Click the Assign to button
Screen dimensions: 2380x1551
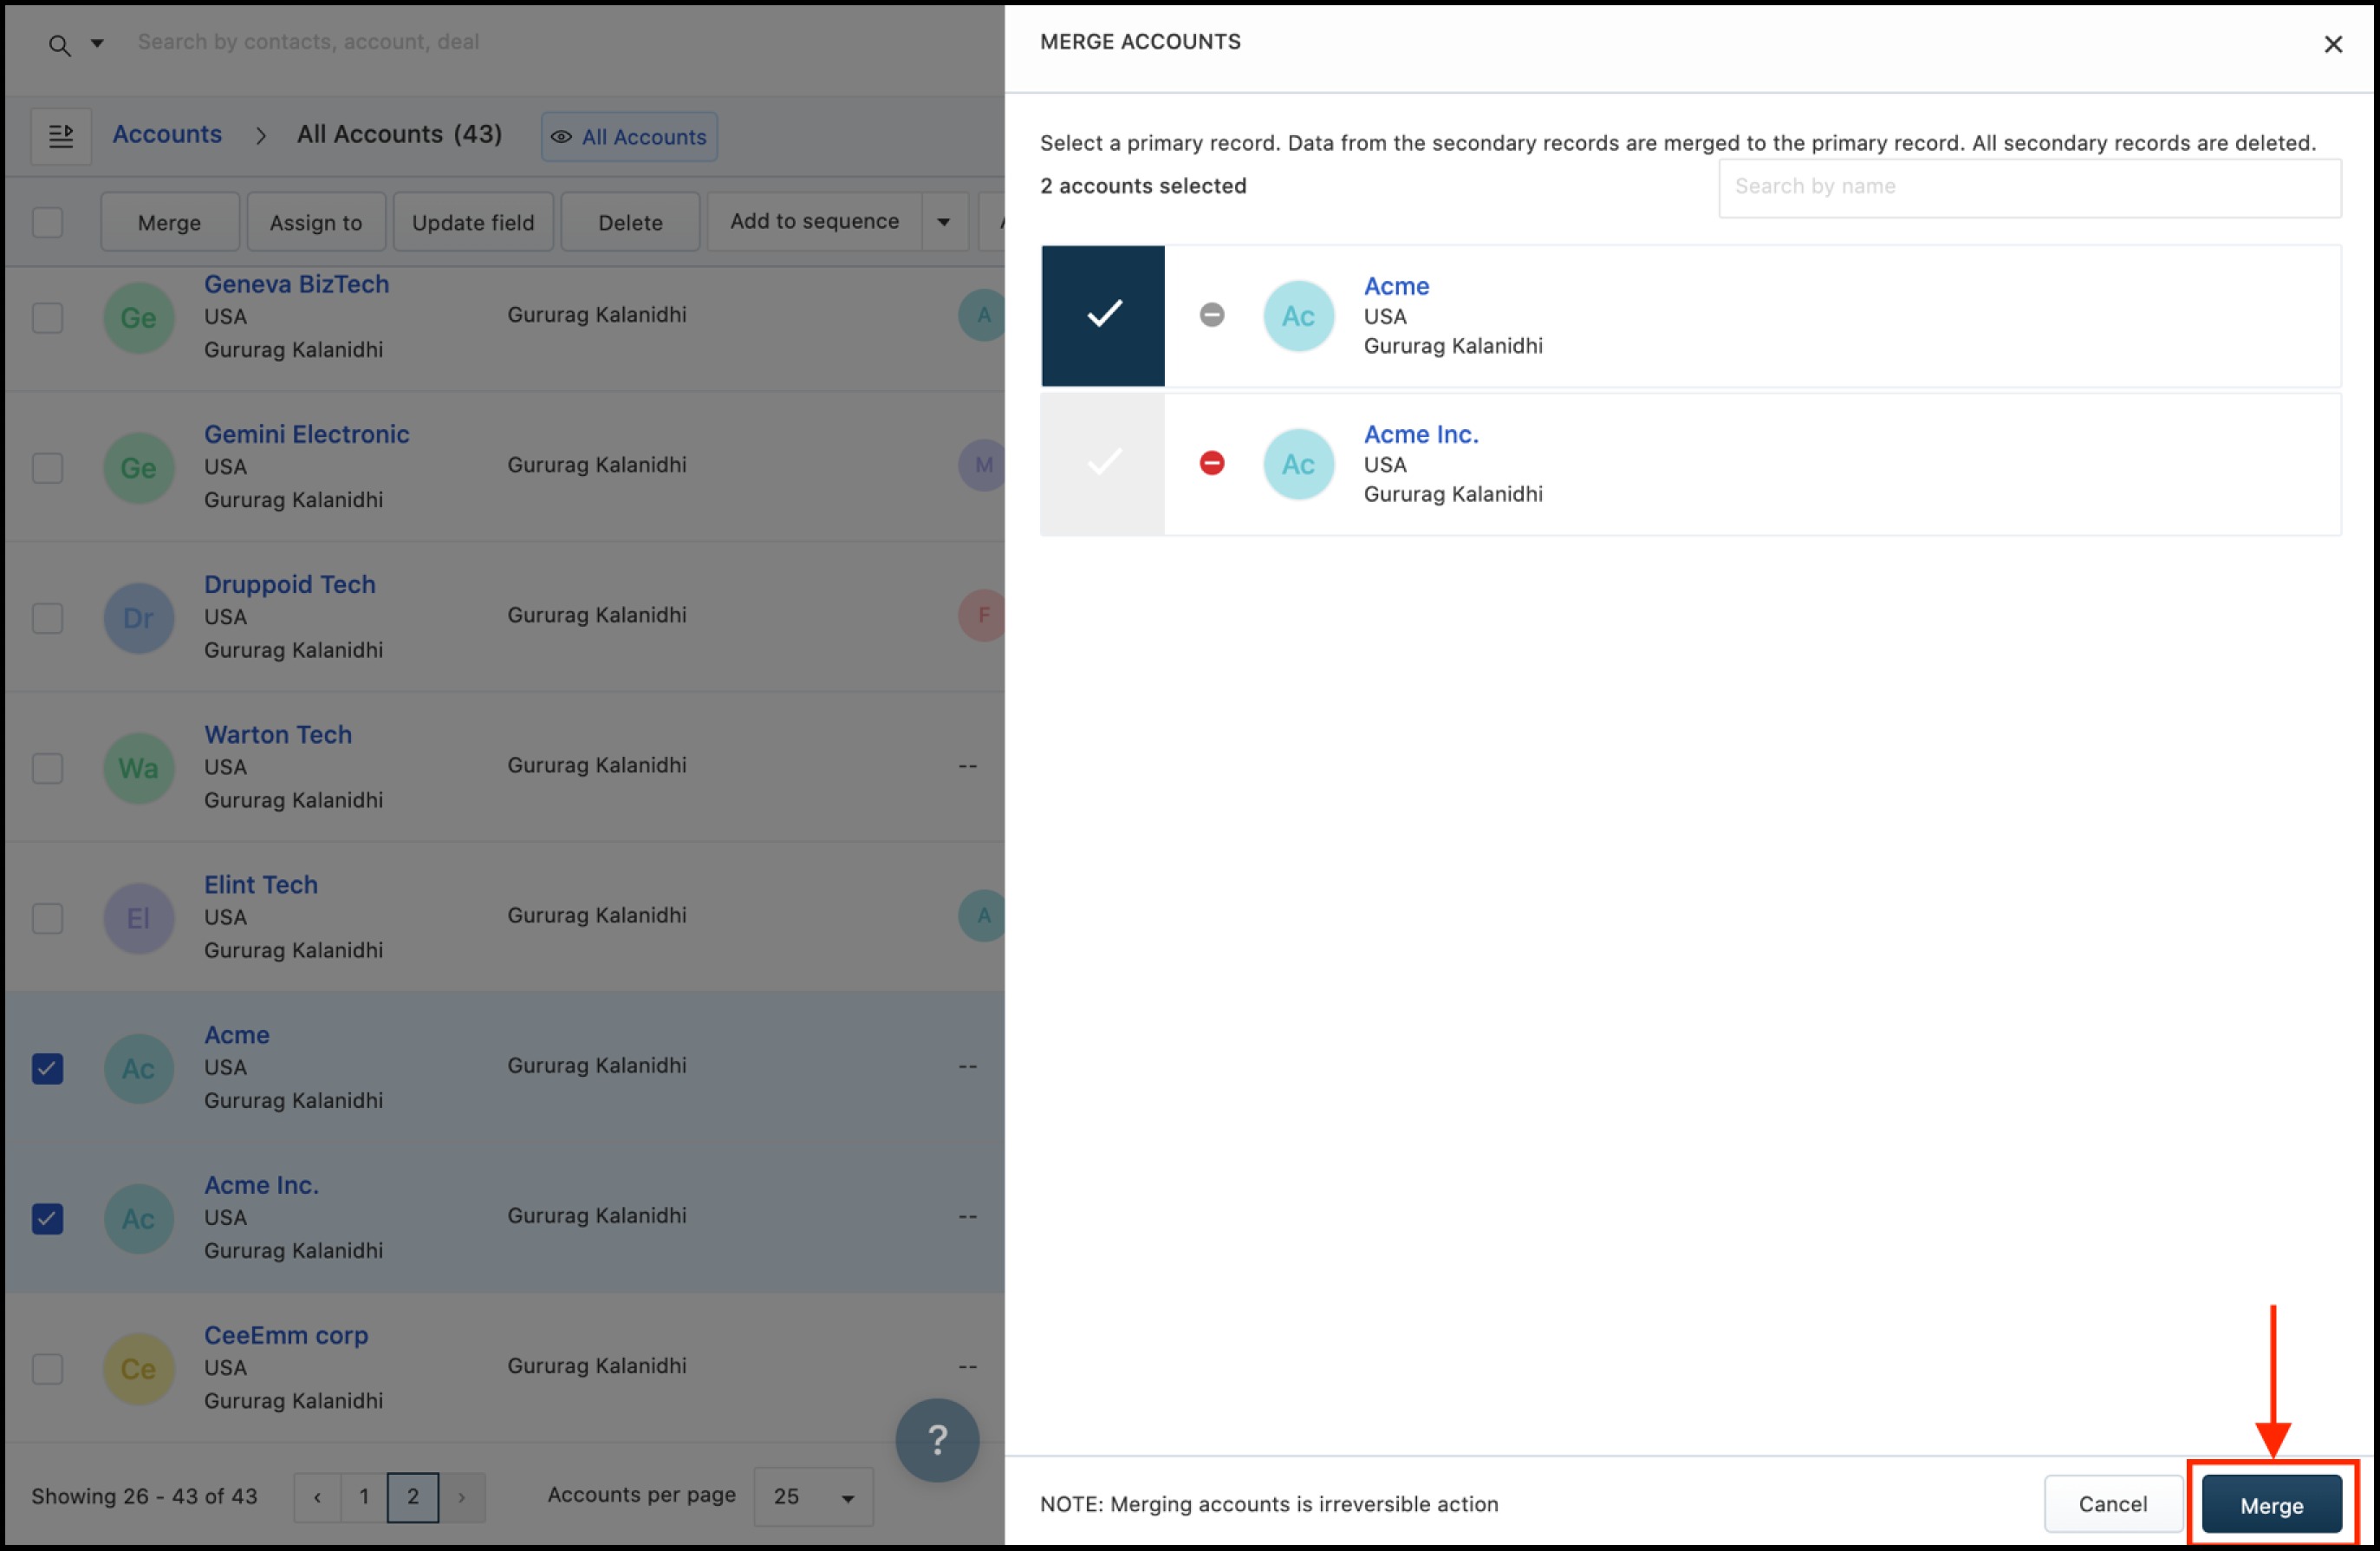coord(316,222)
